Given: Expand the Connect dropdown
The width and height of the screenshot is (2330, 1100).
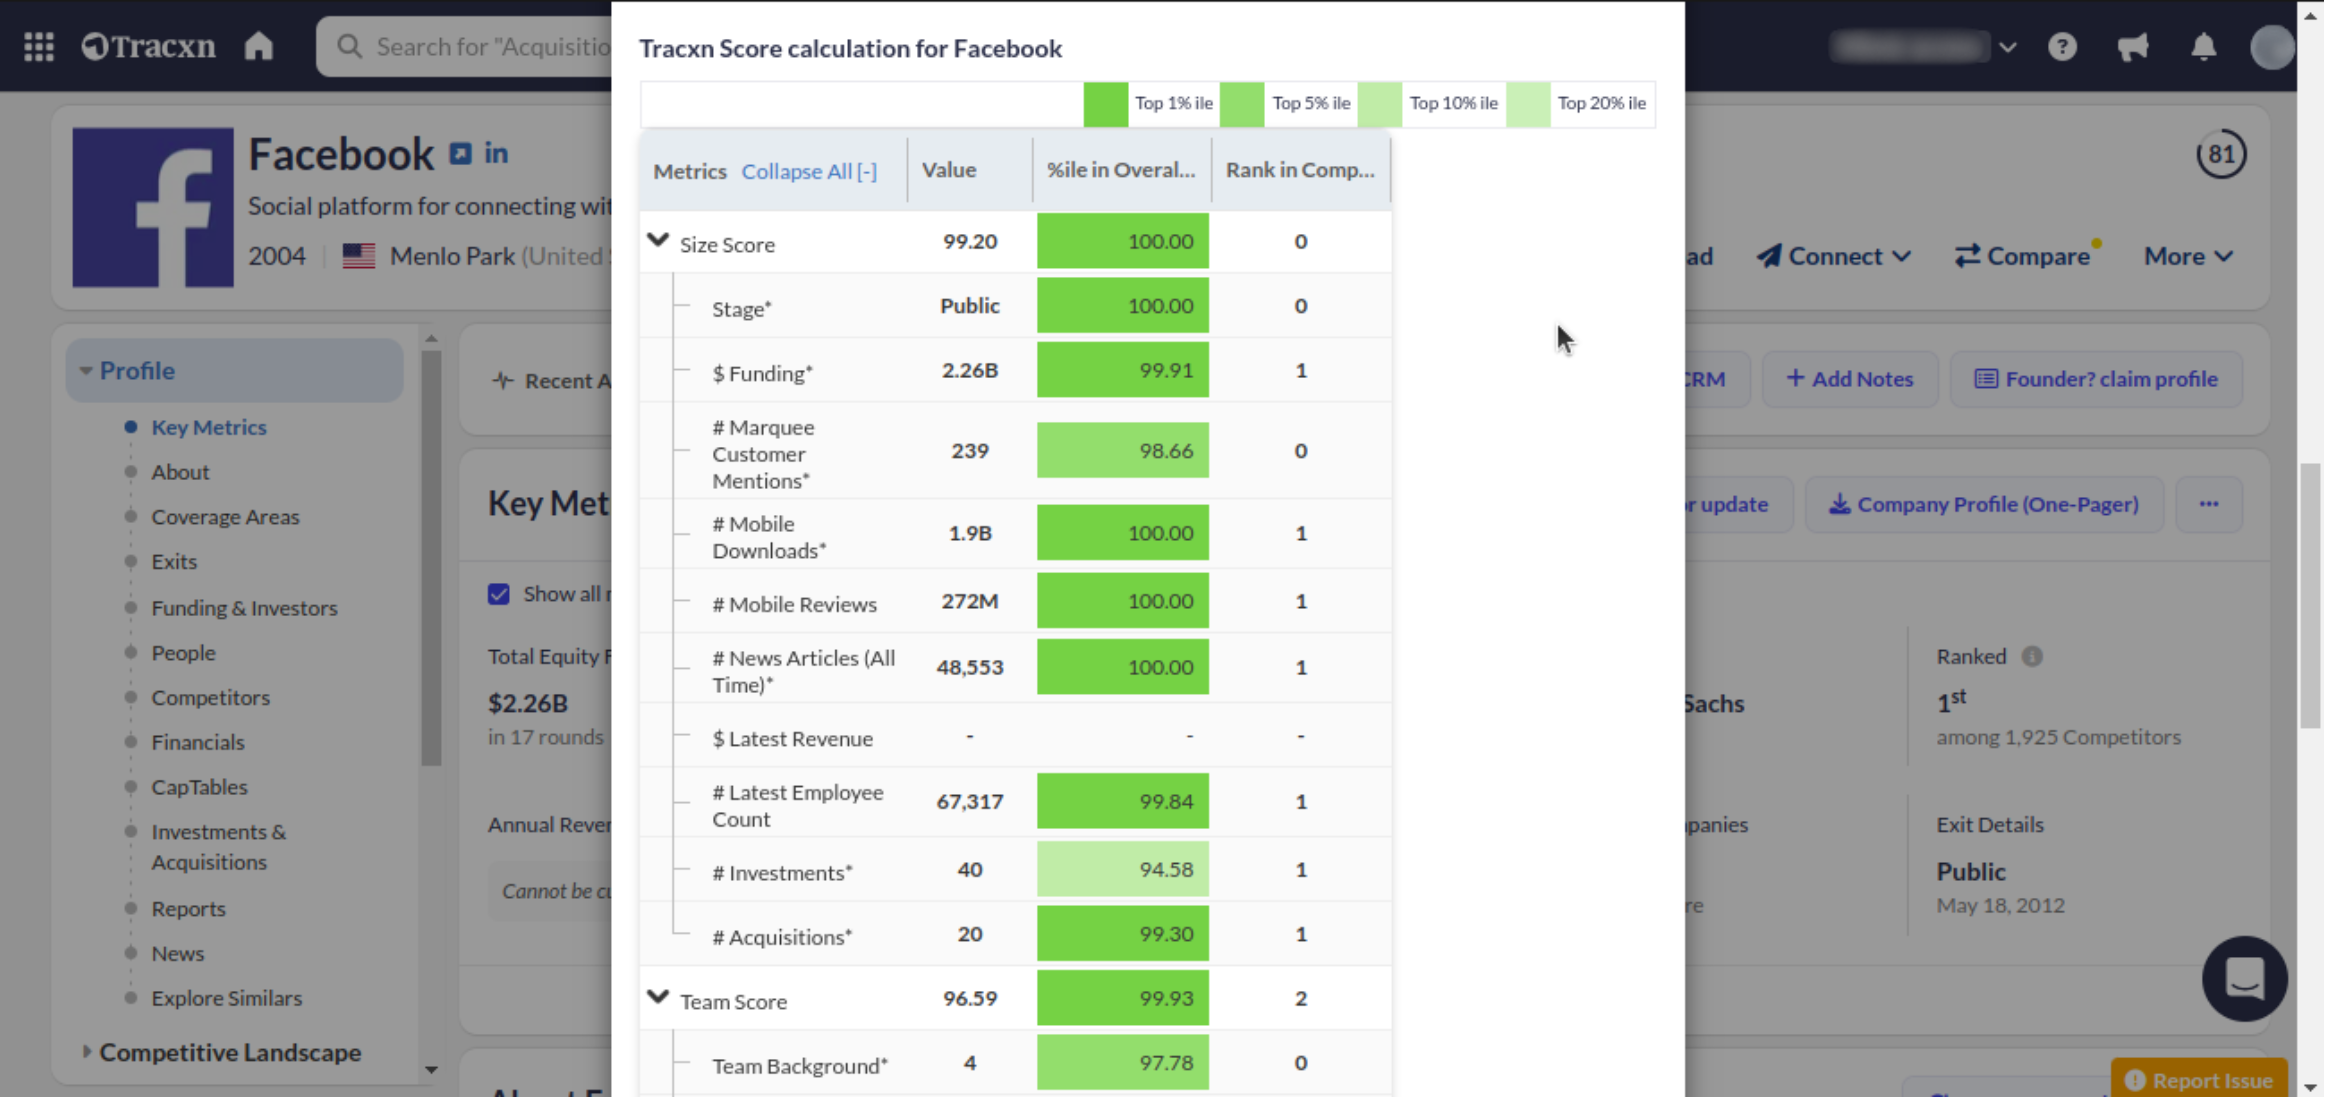Looking at the screenshot, I should 1834,257.
